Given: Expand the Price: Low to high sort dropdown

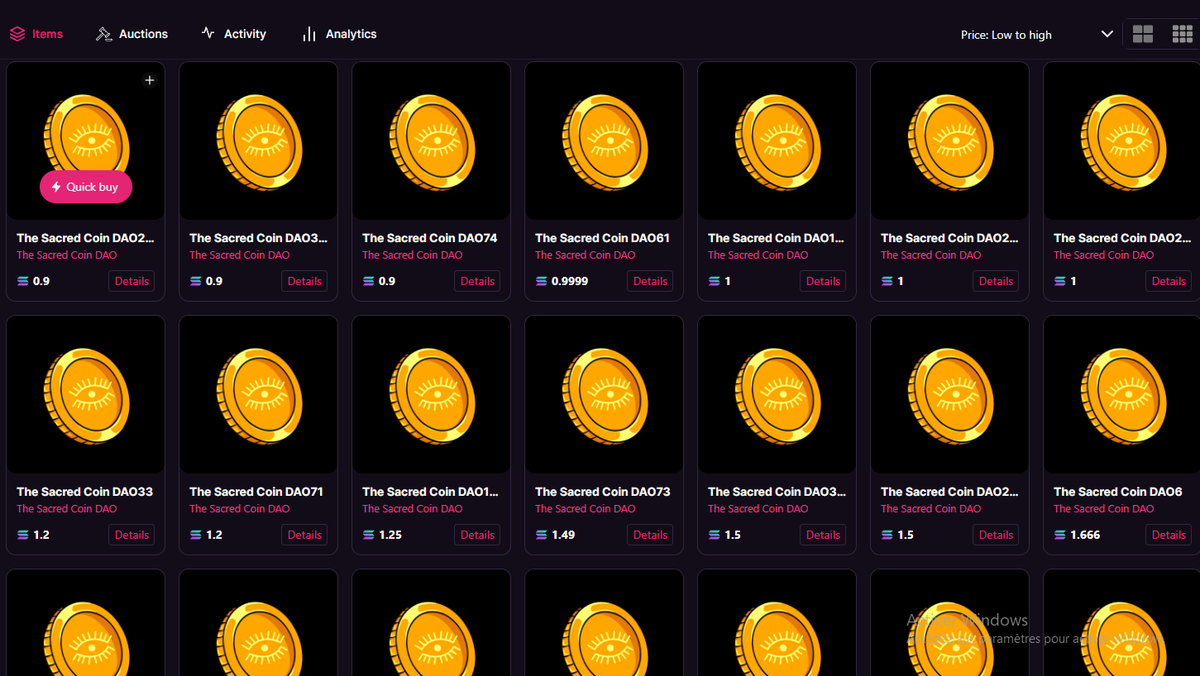Looking at the screenshot, I should click(1037, 34).
